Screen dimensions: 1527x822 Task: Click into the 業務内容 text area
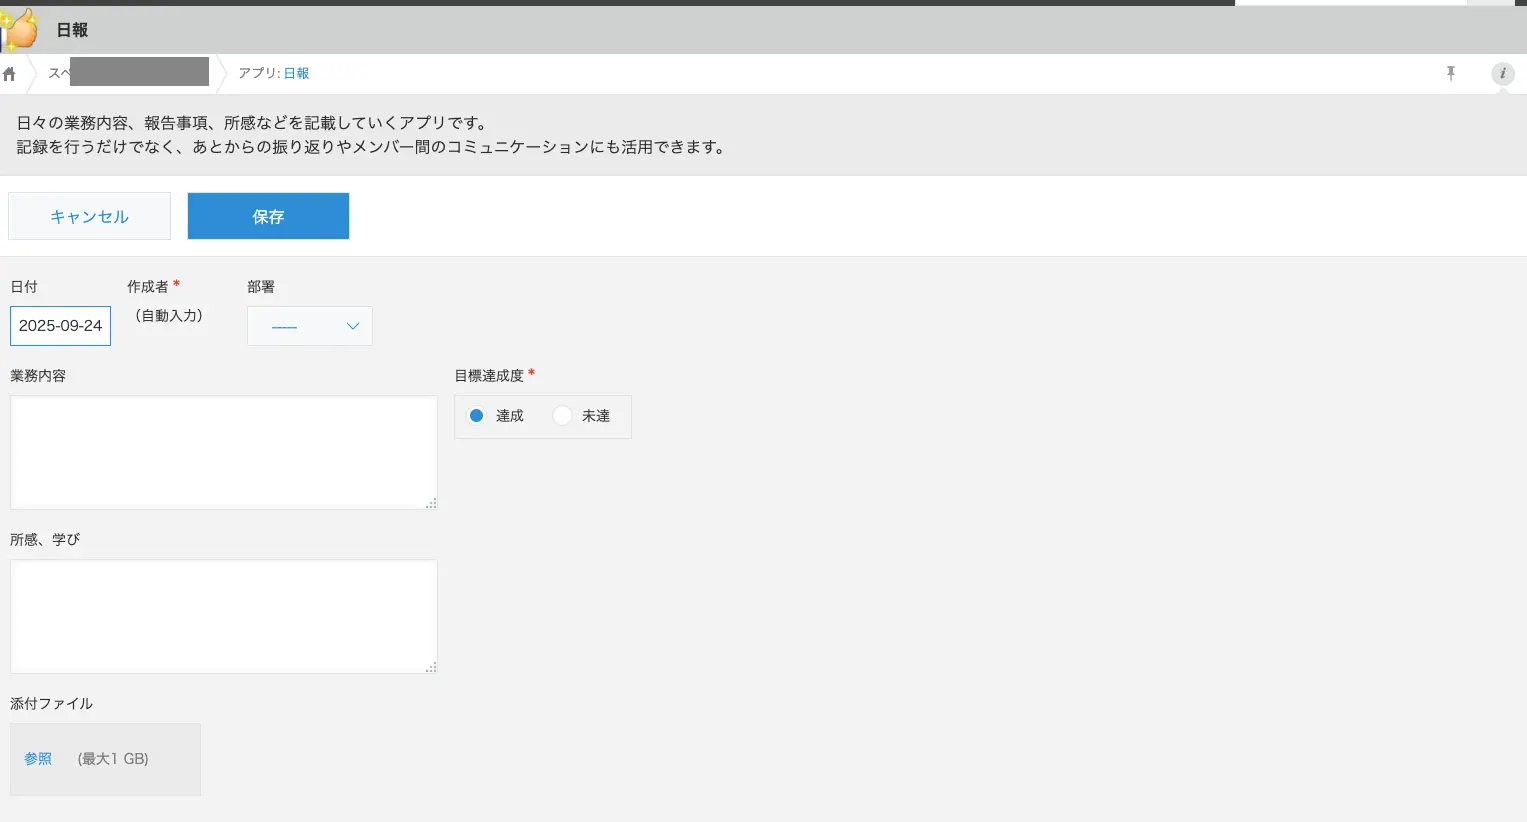[x=223, y=452]
